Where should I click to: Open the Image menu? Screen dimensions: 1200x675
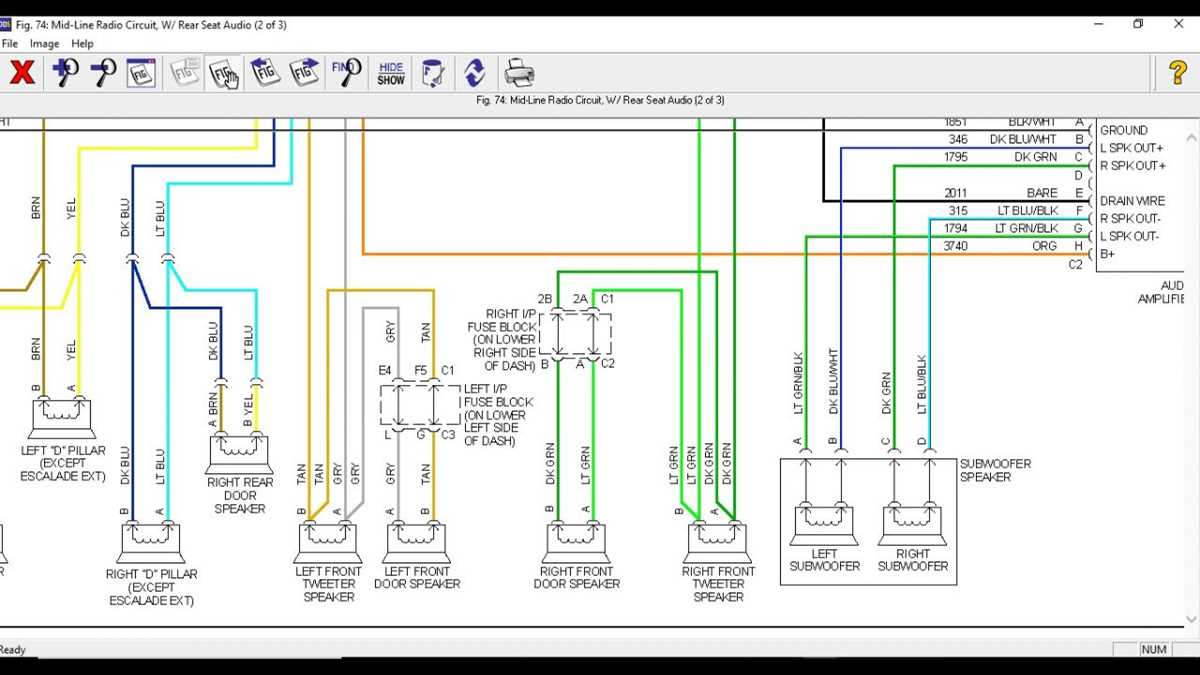tap(44, 44)
